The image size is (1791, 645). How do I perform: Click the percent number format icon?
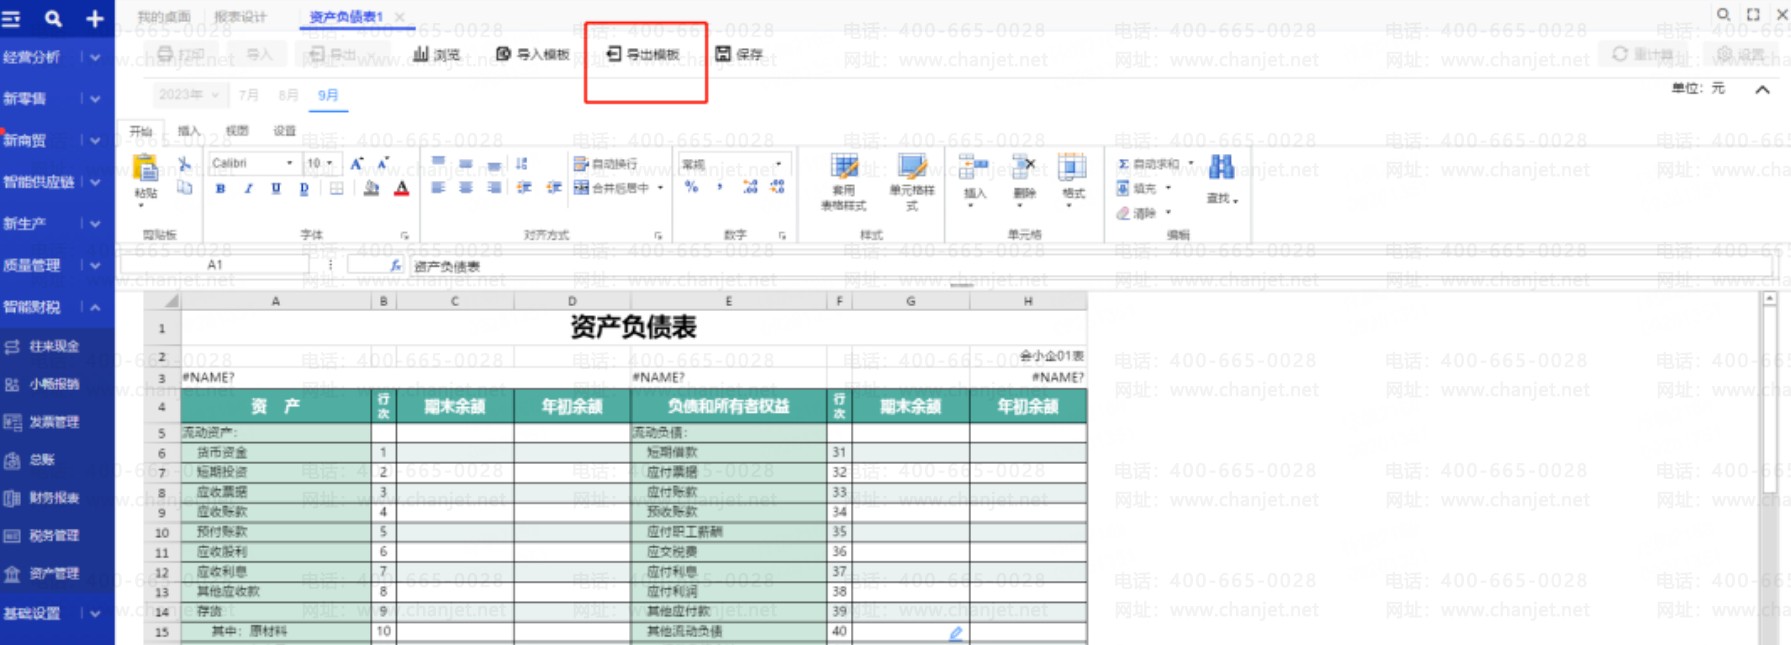691,187
